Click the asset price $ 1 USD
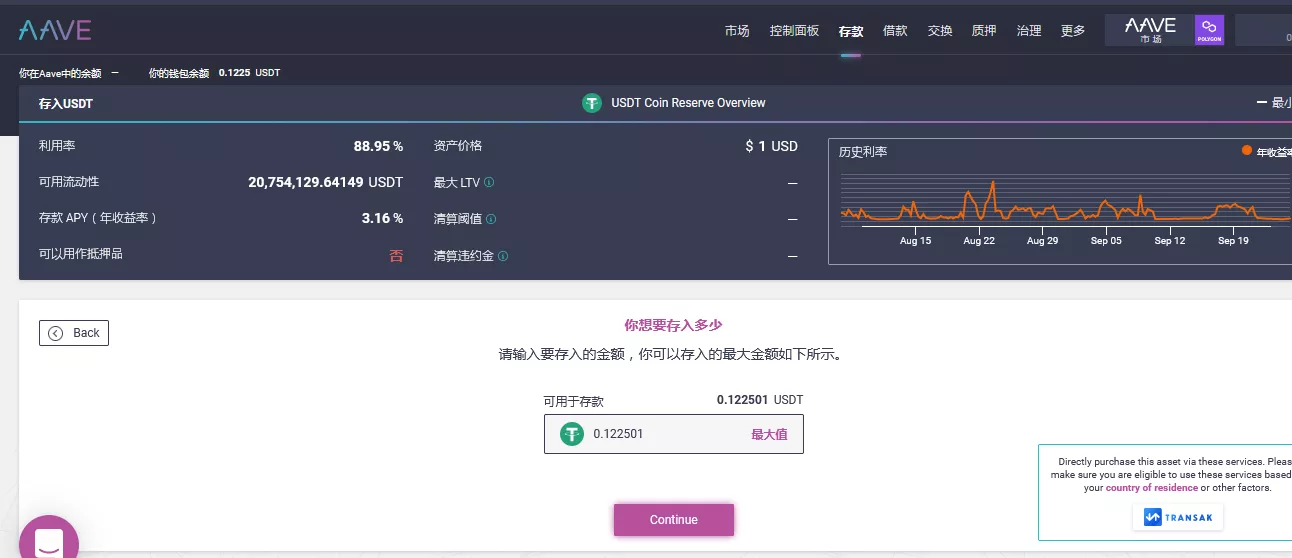This screenshot has height=558, width=1292. pyautogui.click(x=772, y=146)
